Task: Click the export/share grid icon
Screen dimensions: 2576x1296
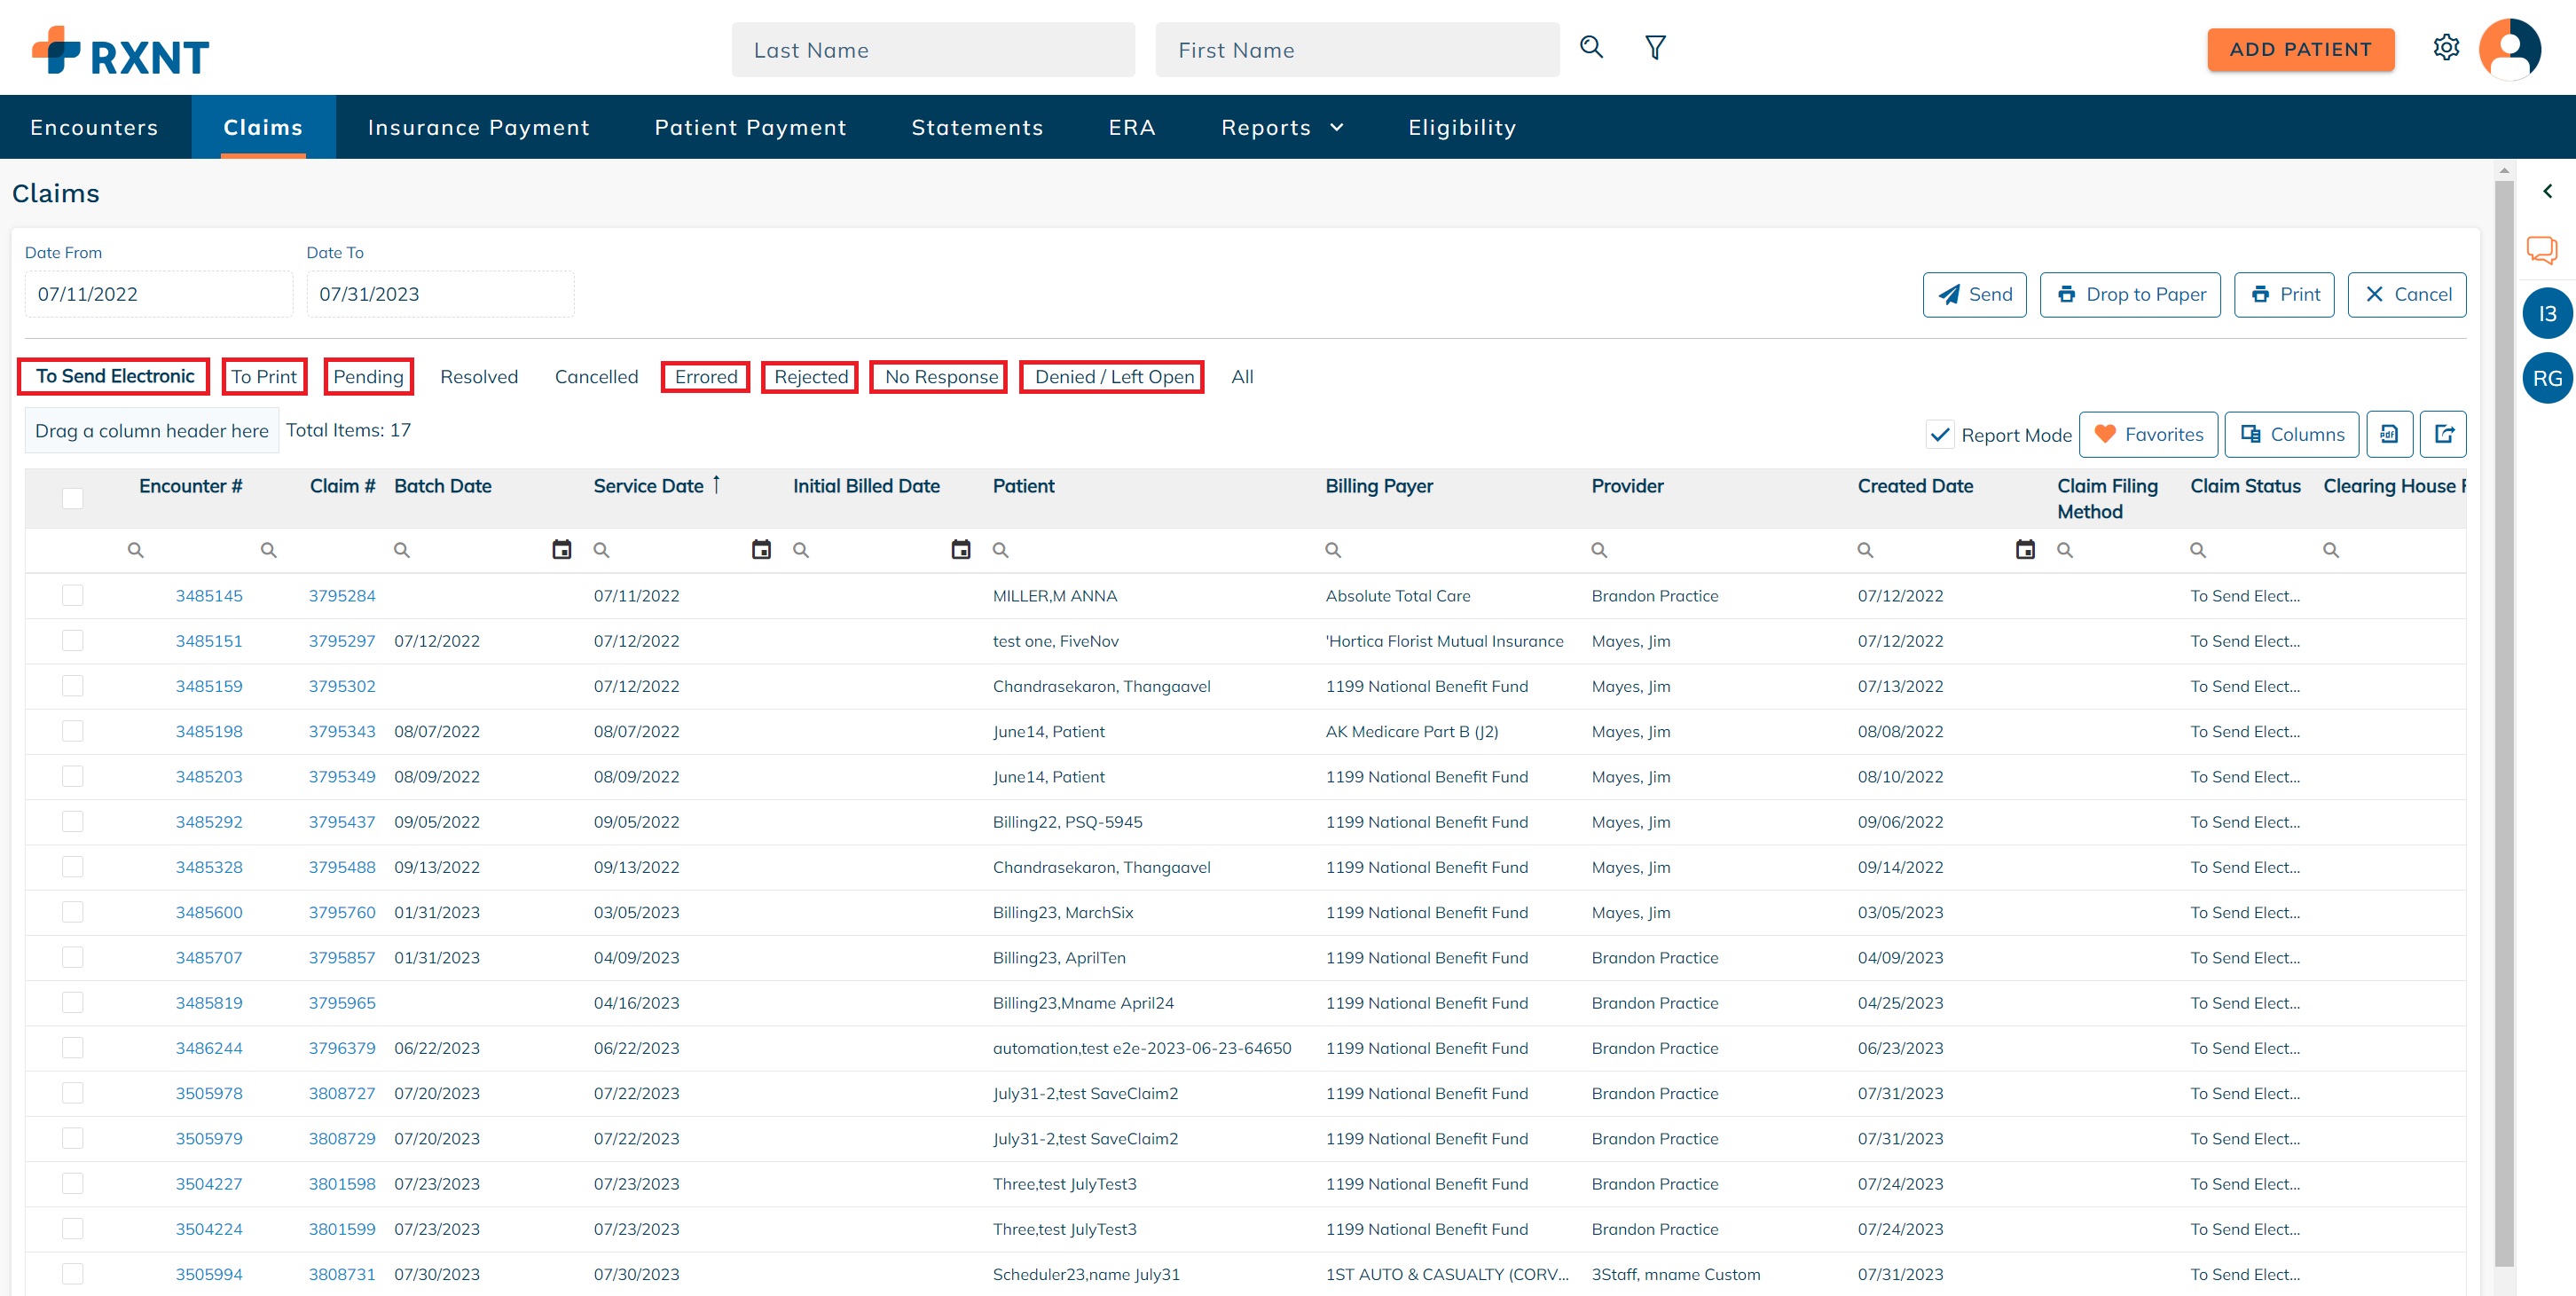Action: pyautogui.click(x=2445, y=434)
